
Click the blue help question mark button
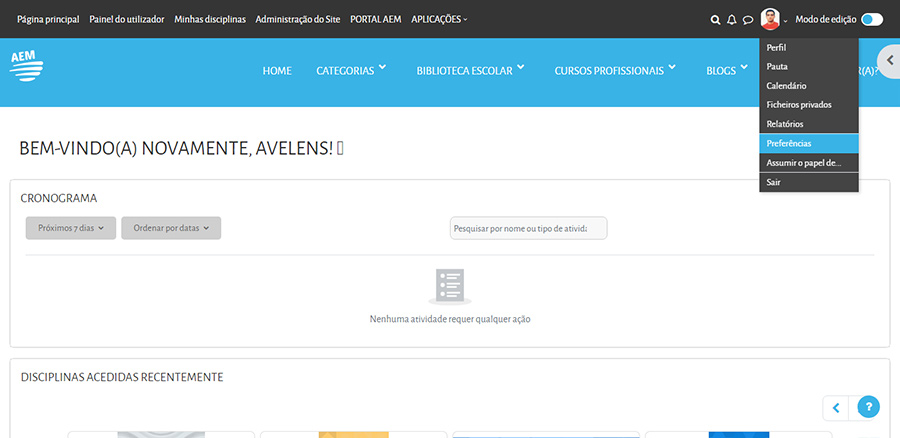pyautogui.click(x=869, y=407)
